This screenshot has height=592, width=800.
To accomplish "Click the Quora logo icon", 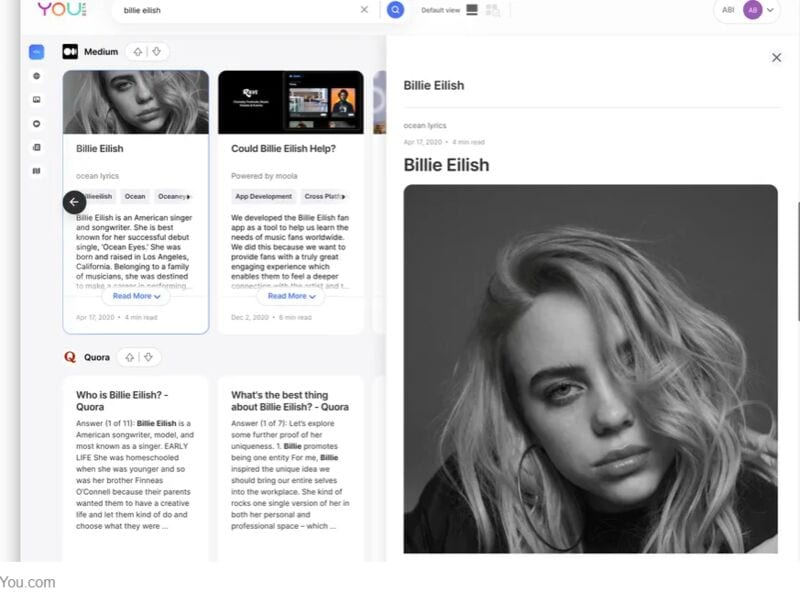I will [x=70, y=357].
